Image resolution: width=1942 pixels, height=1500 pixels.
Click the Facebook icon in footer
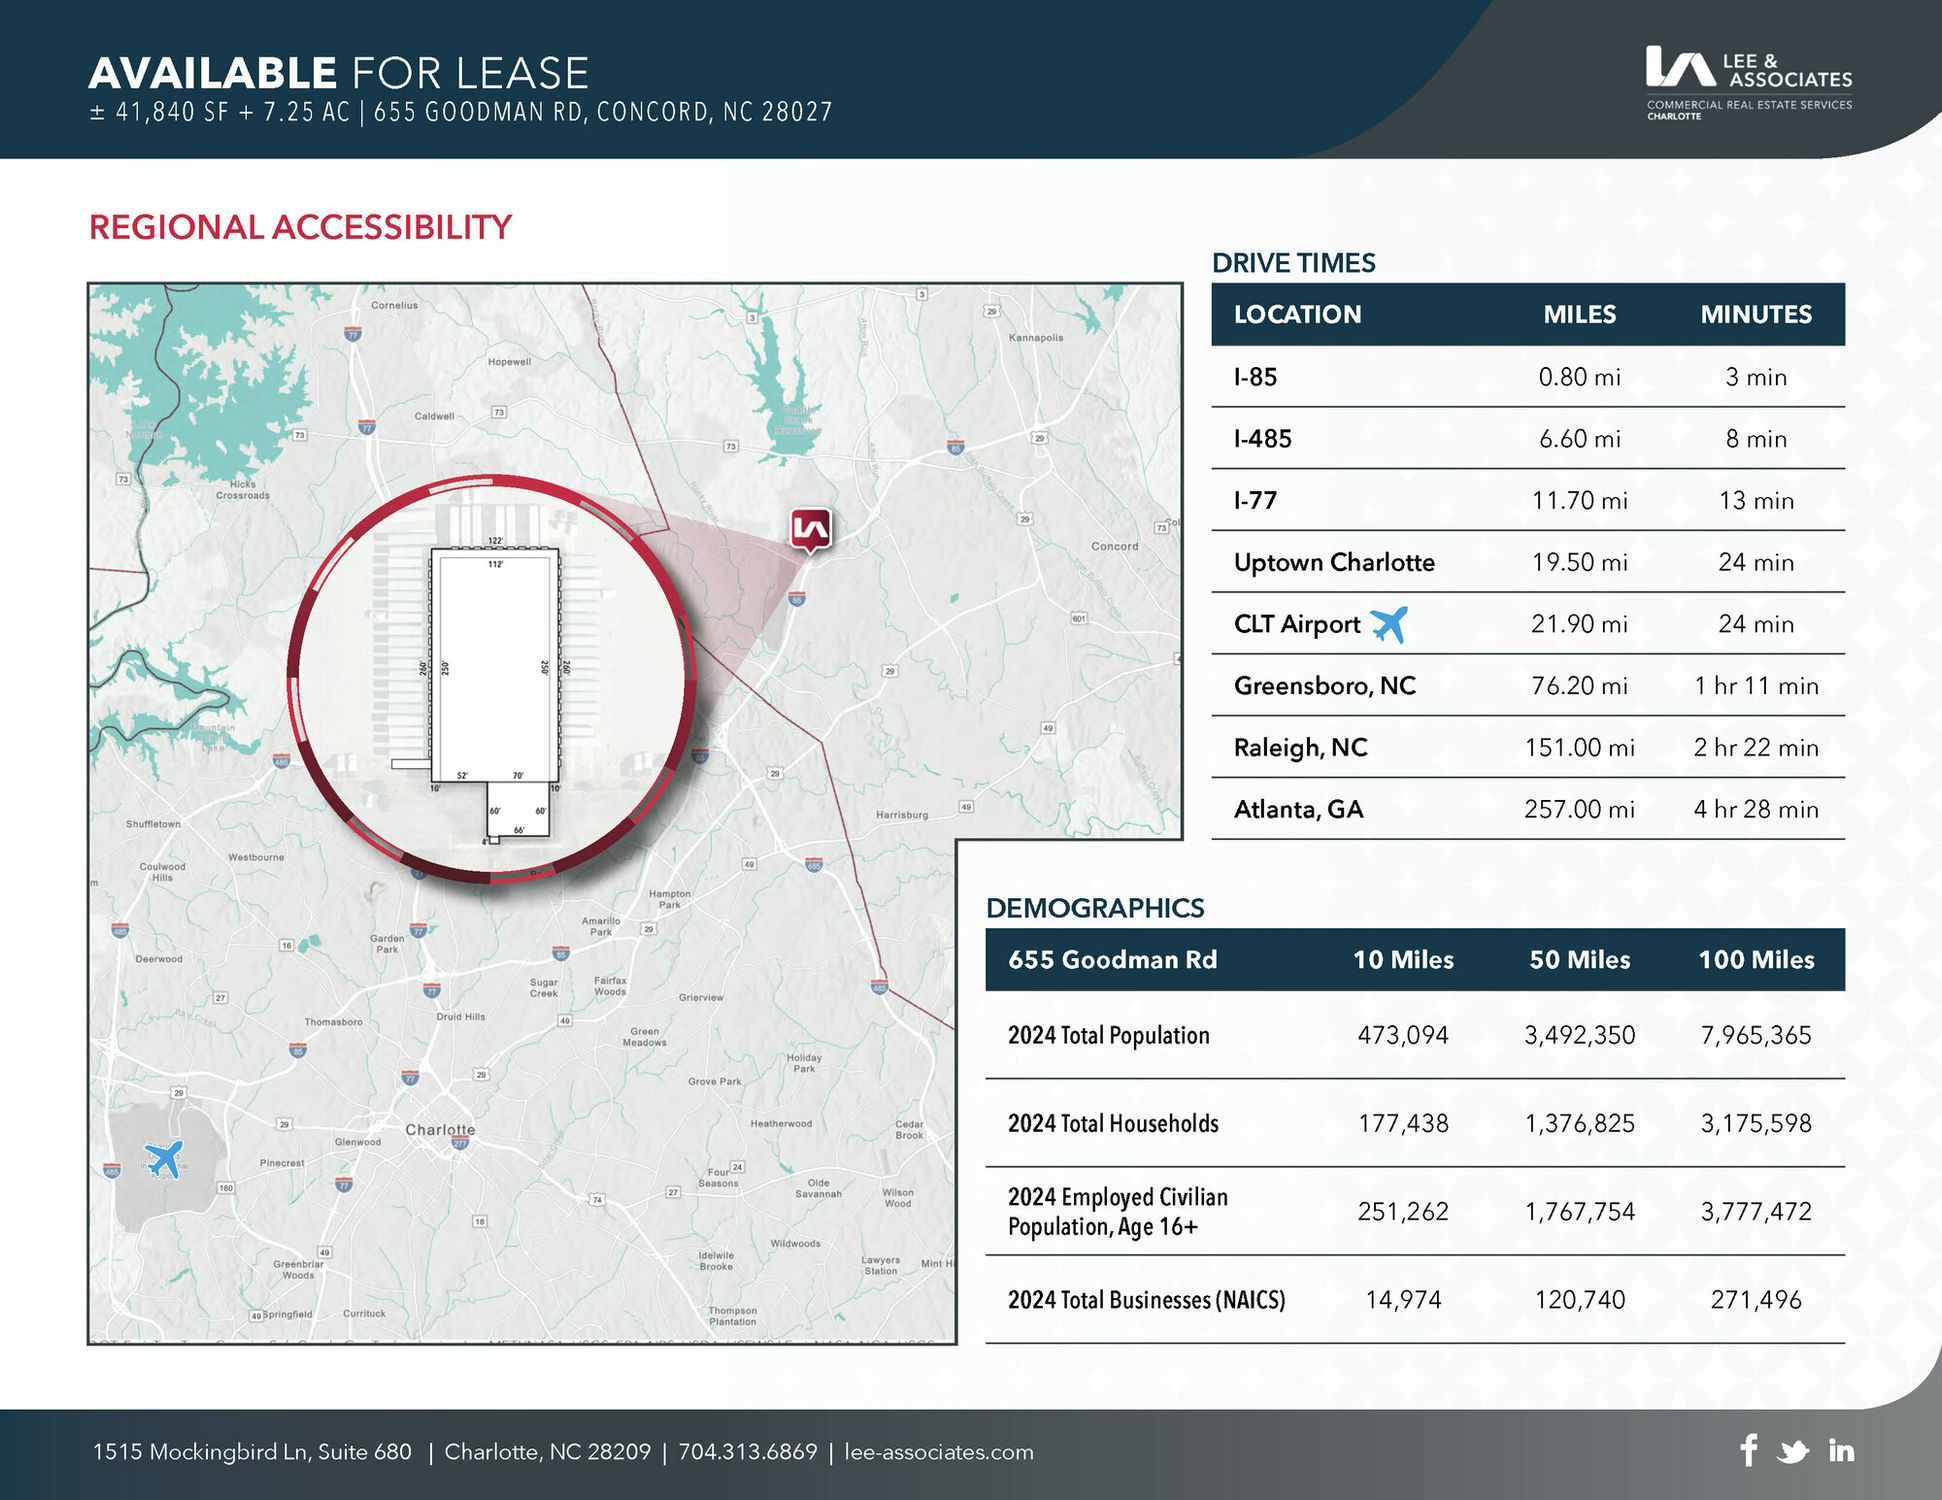pos(1748,1450)
